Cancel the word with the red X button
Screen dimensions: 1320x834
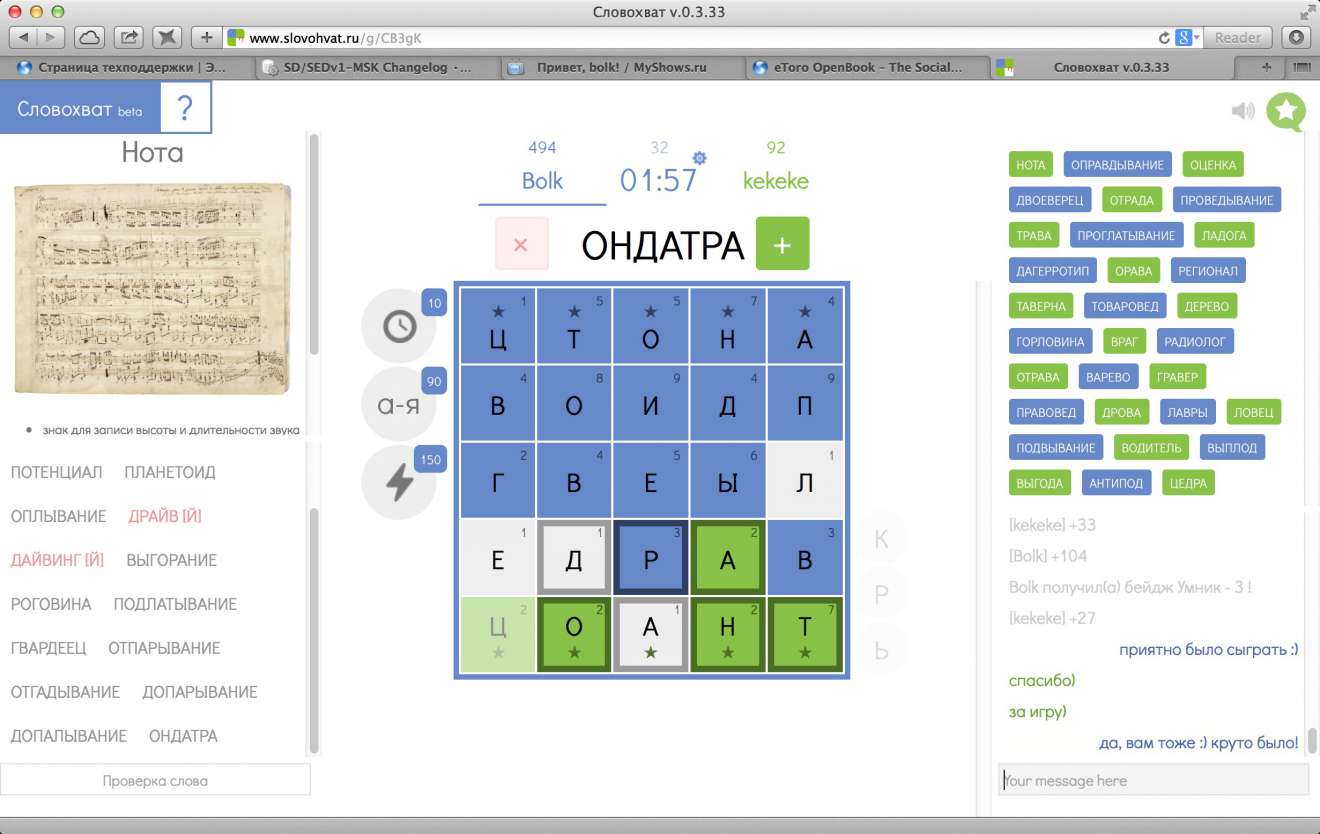point(521,244)
